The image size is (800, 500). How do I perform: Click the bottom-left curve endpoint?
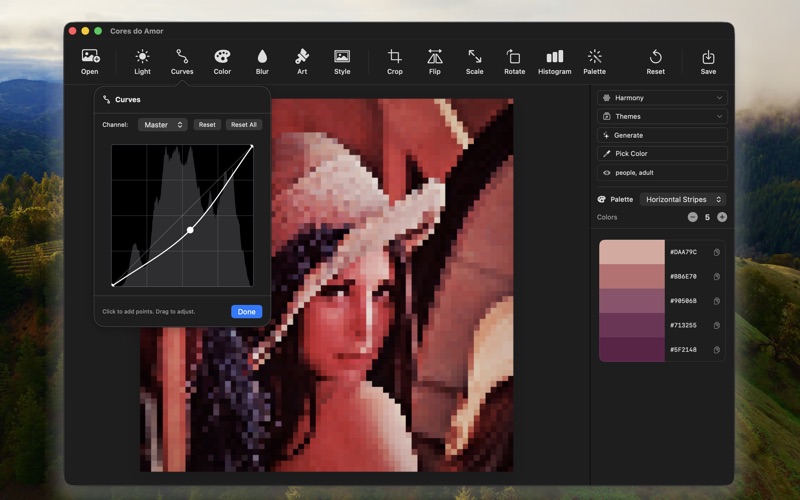[113, 285]
